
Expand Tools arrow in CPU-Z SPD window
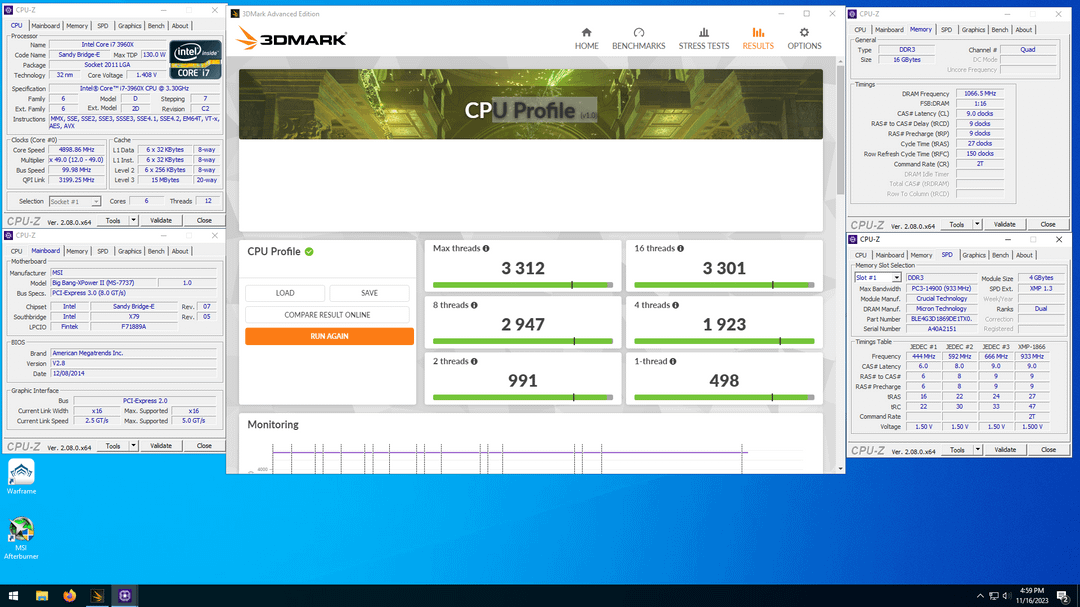(977, 450)
